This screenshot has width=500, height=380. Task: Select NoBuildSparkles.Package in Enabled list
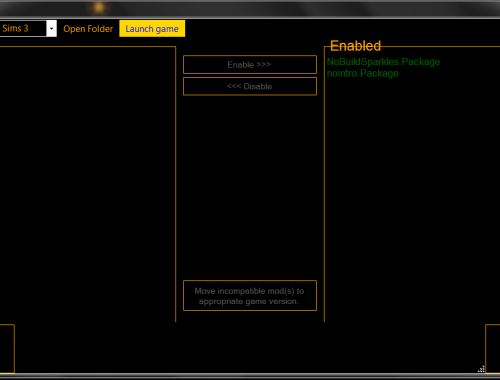click(383, 62)
